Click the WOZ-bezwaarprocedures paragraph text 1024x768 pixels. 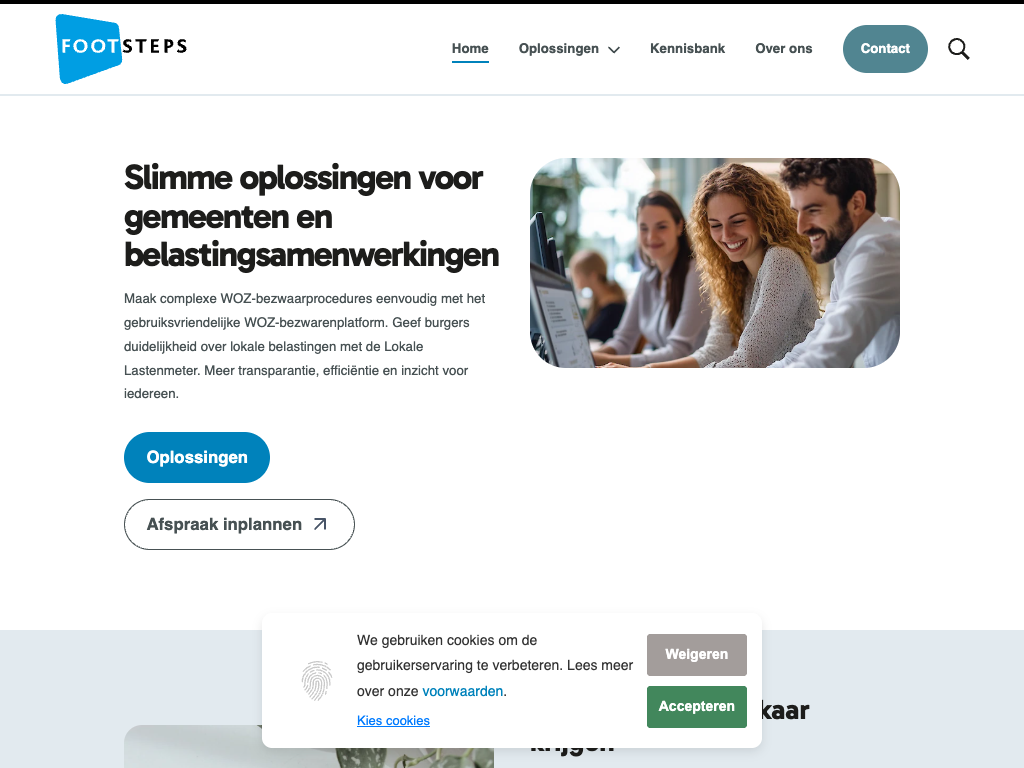coord(304,346)
